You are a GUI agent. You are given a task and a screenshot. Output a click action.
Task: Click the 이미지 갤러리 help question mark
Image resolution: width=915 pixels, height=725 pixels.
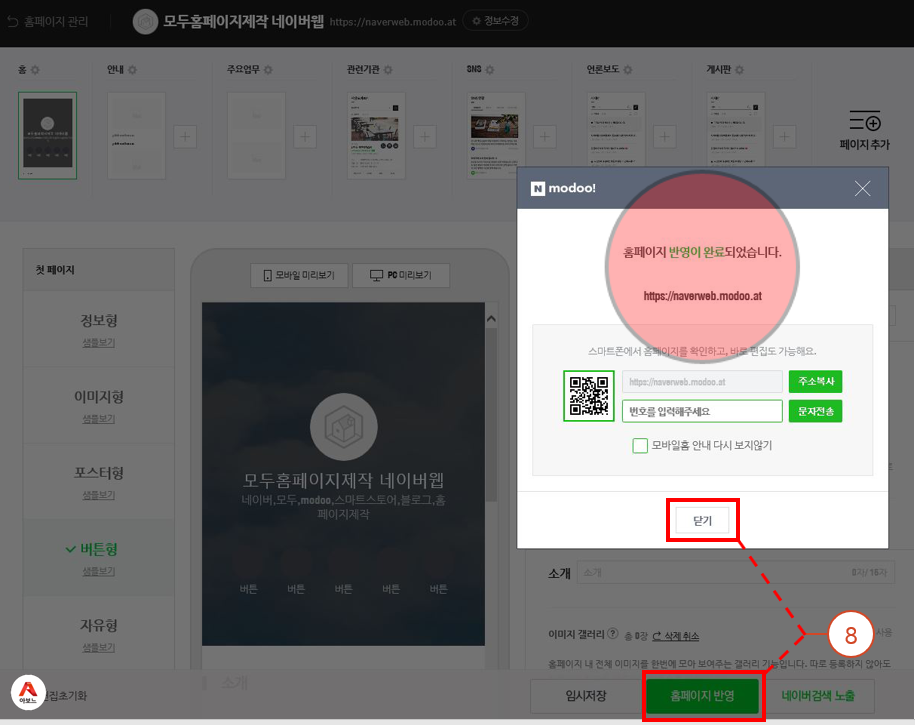click(612, 633)
